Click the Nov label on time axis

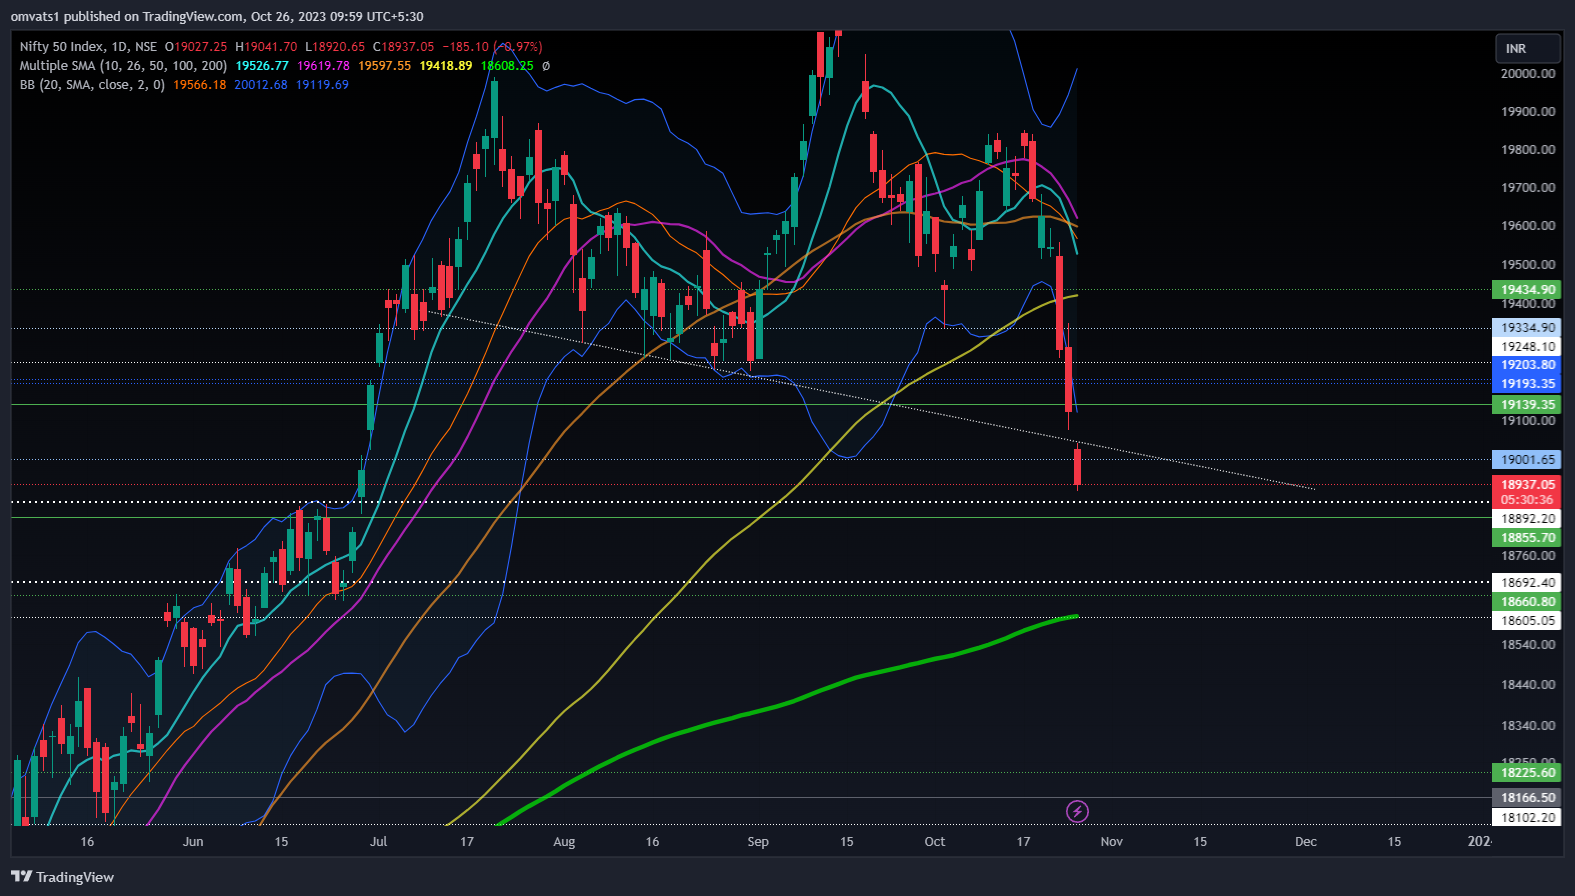[1112, 842]
